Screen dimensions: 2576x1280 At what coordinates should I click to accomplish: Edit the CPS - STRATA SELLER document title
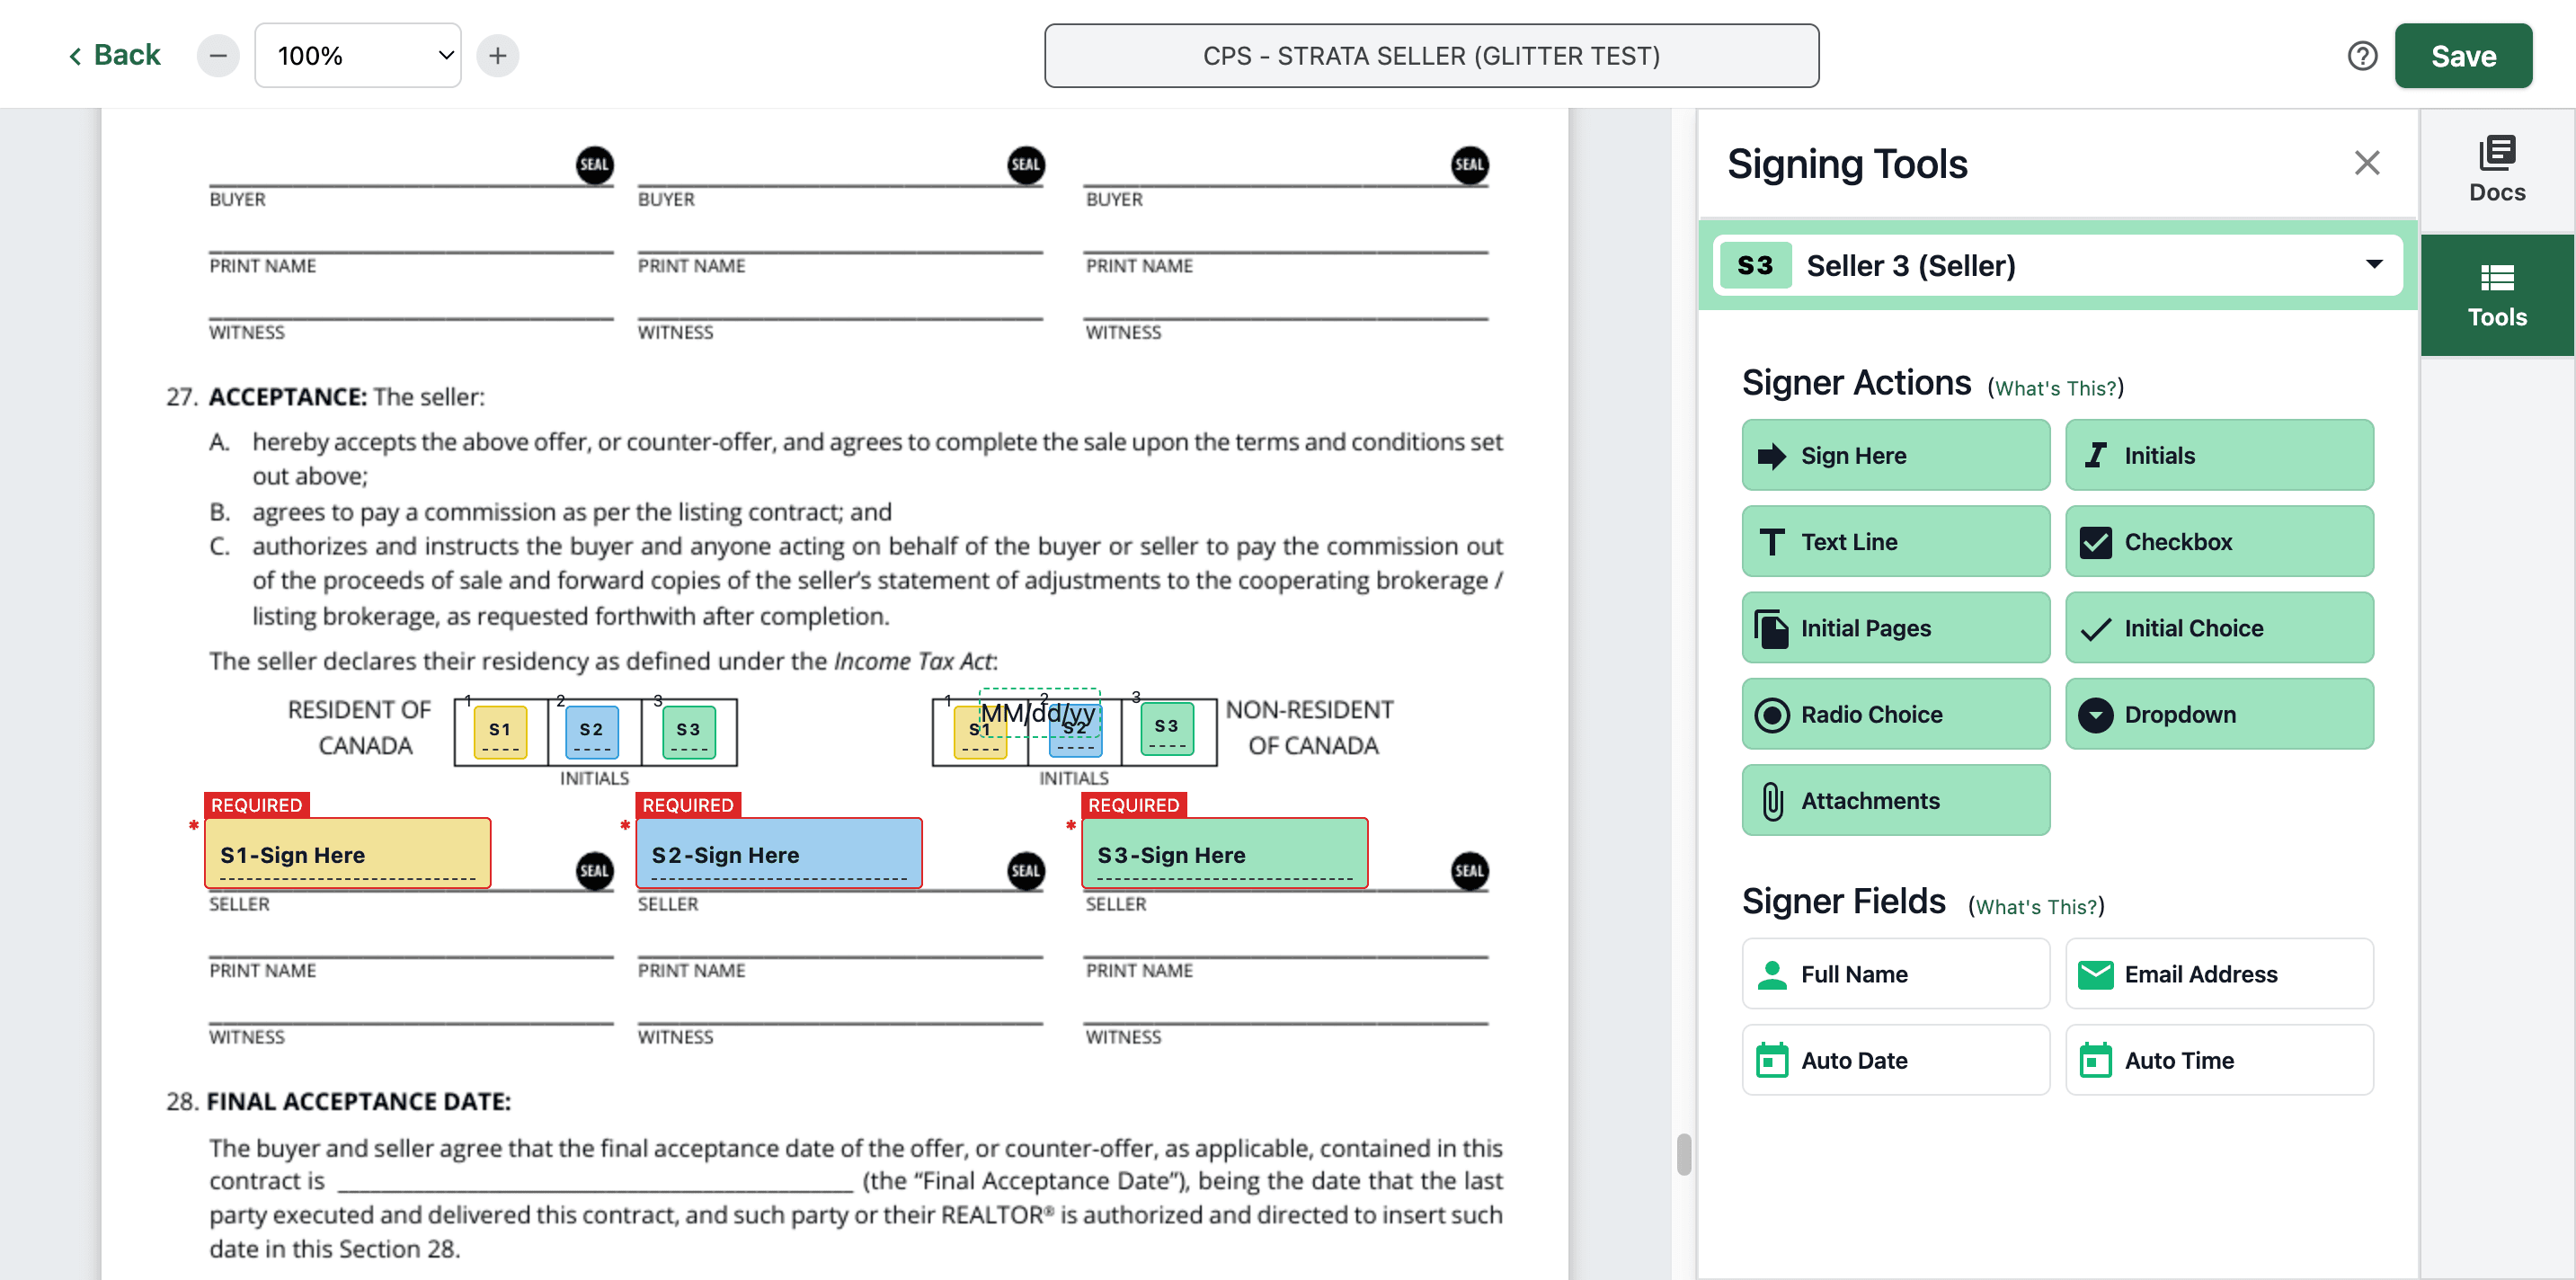click(1431, 56)
